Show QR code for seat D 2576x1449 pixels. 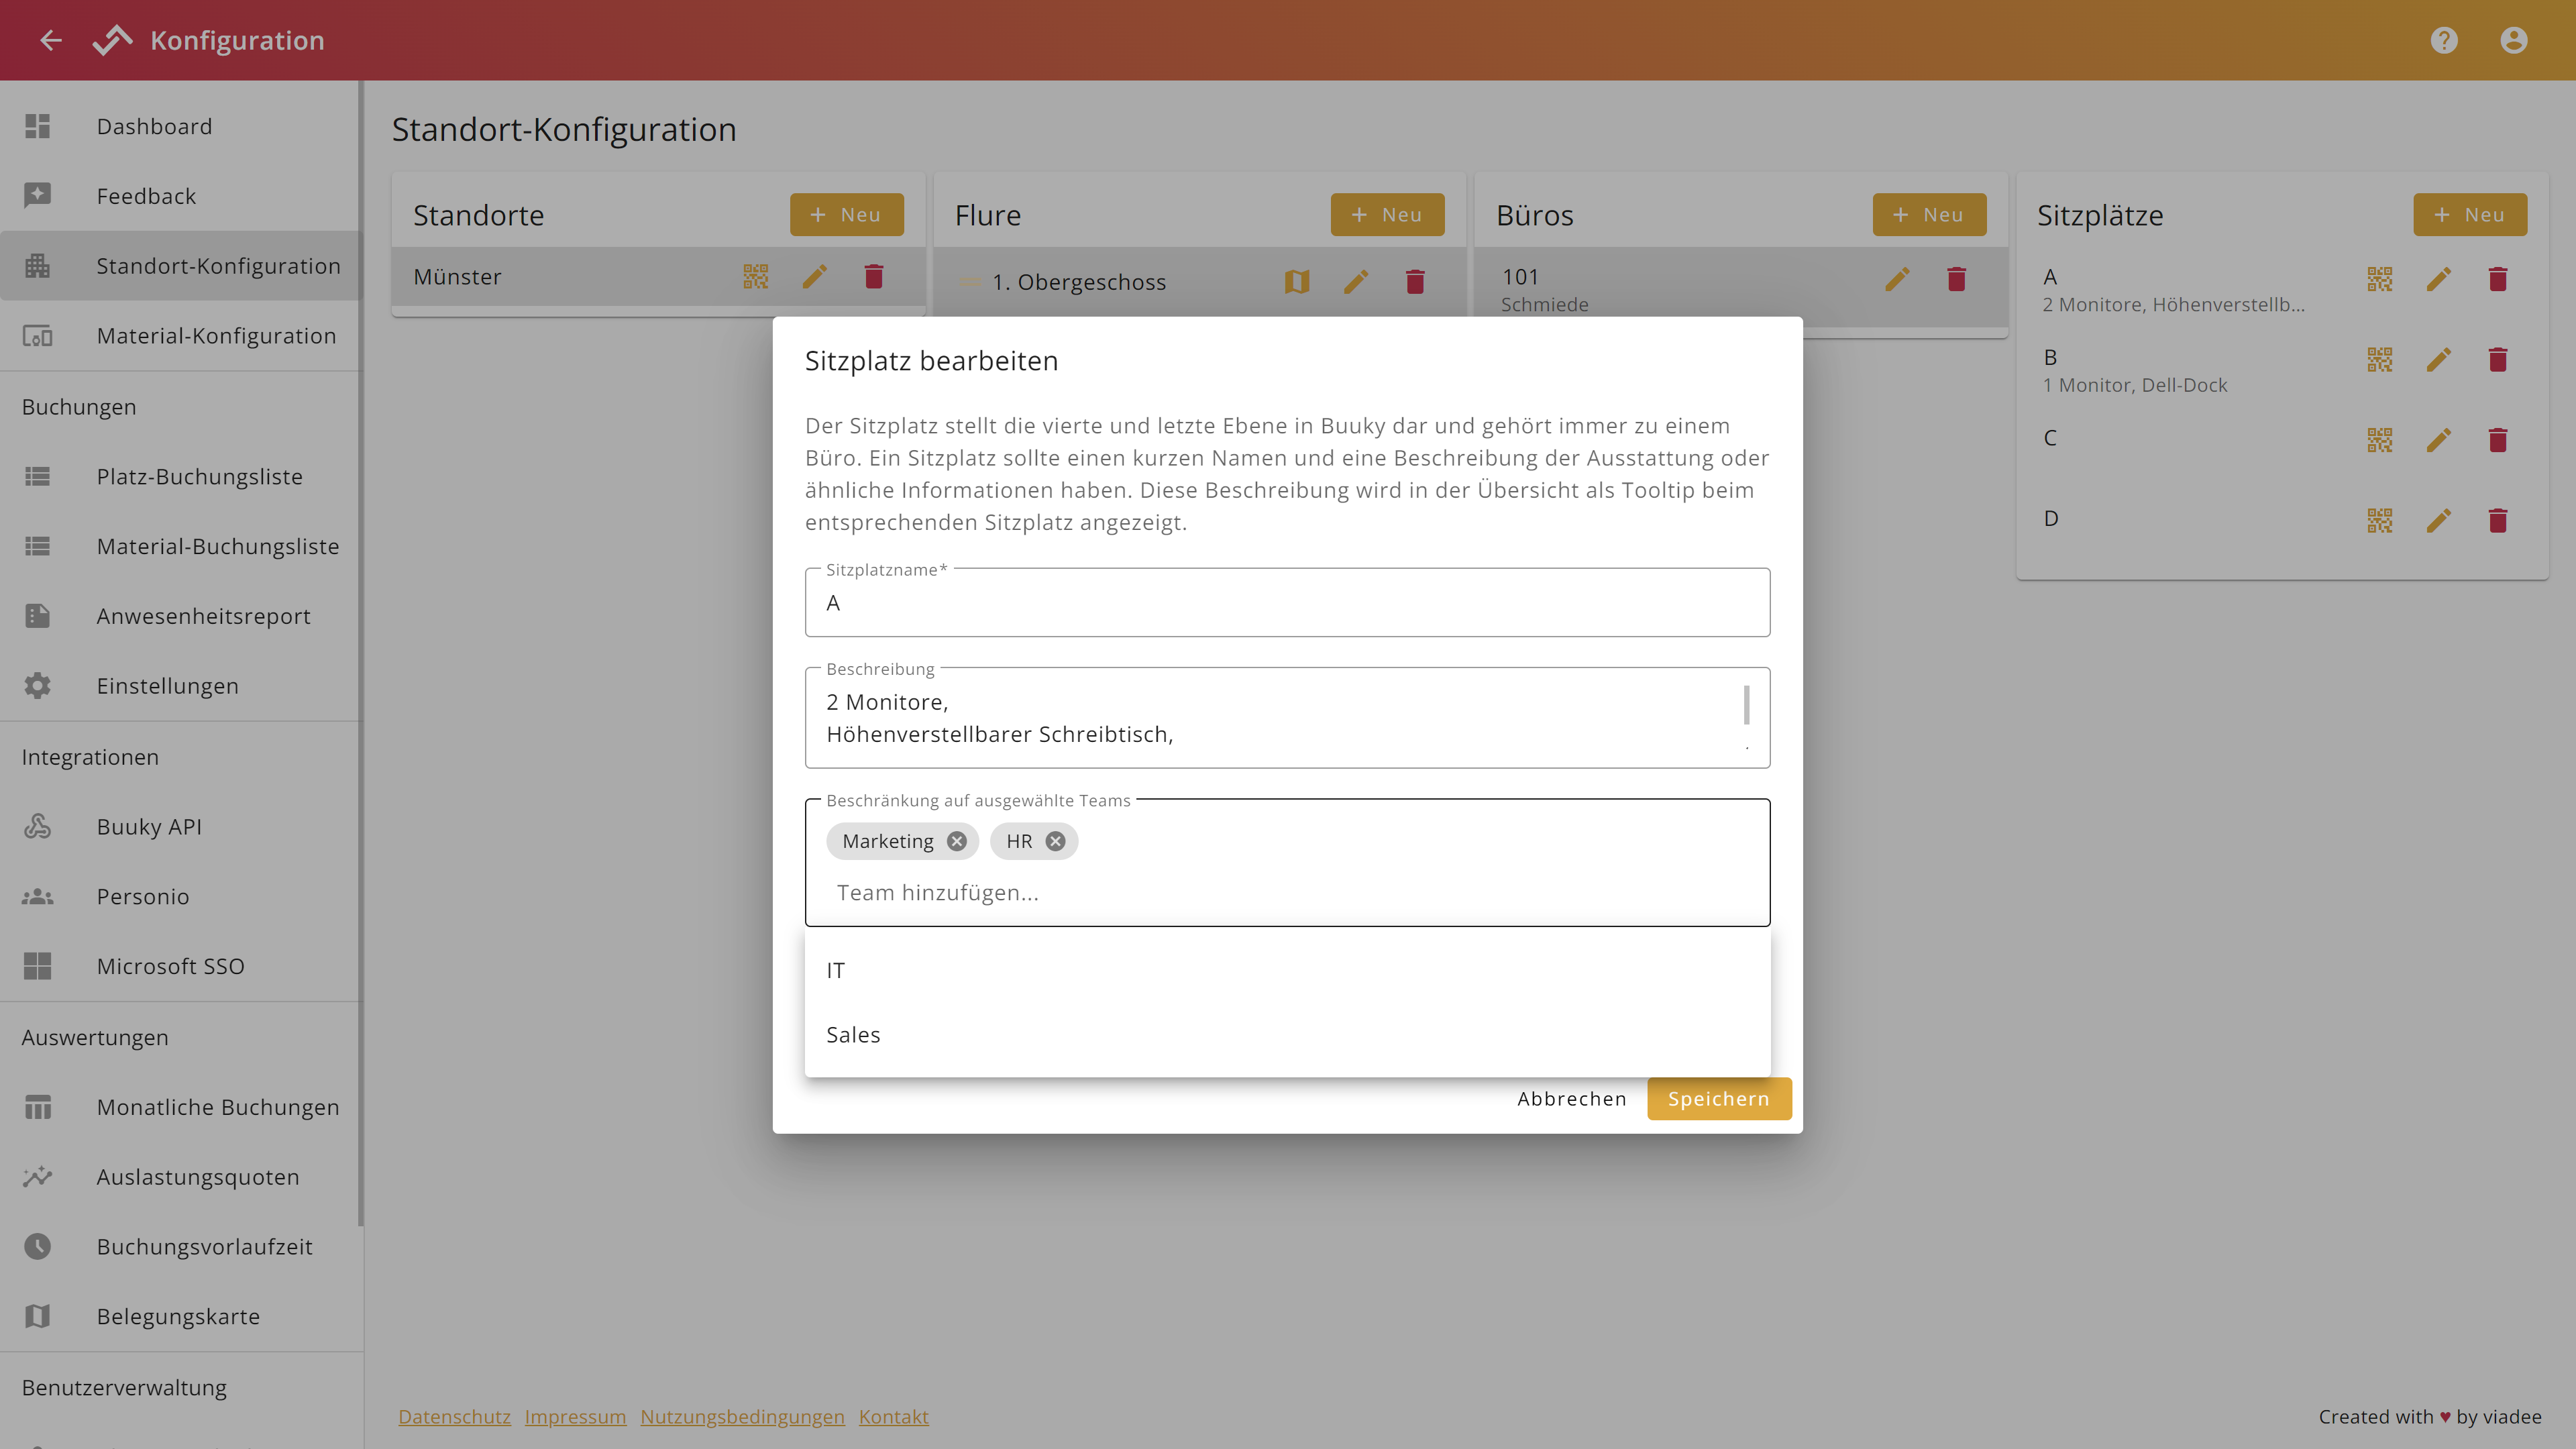click(x=2380, y=520)
